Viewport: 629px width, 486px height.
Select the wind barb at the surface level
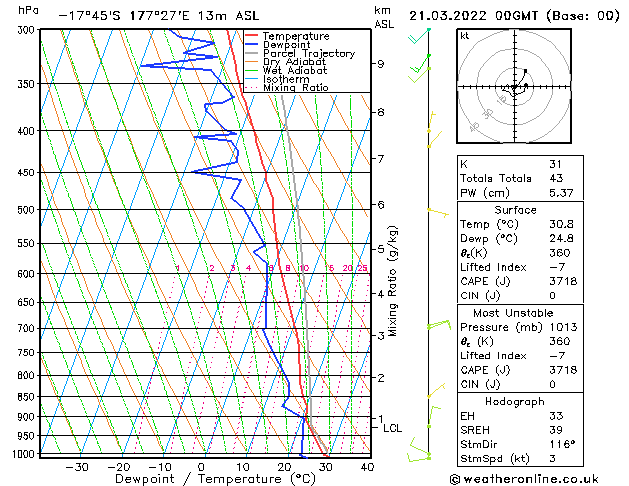(418, 453)
